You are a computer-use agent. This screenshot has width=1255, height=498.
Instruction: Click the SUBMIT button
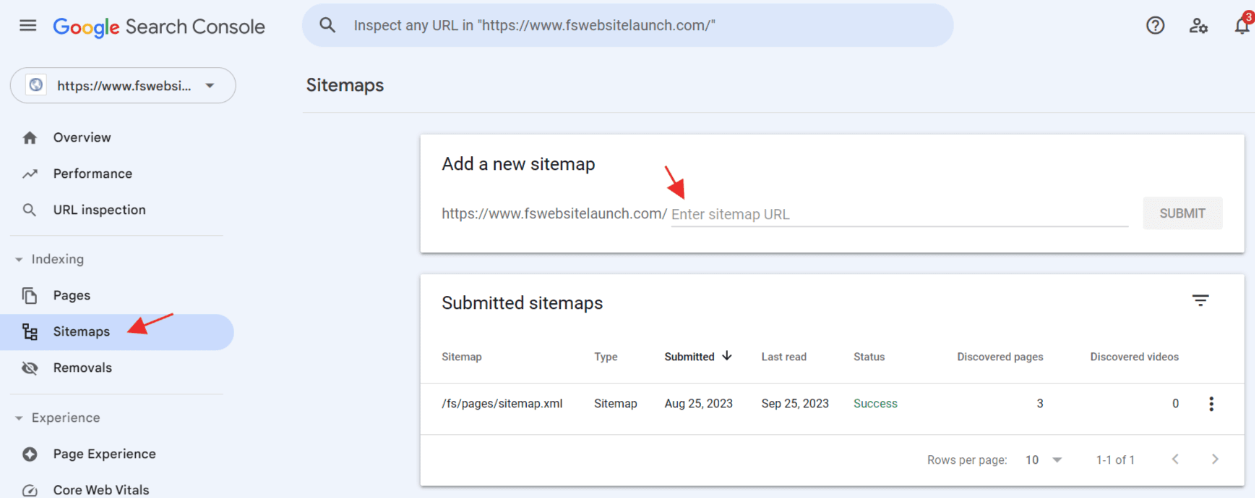(x=1182, y=213)
